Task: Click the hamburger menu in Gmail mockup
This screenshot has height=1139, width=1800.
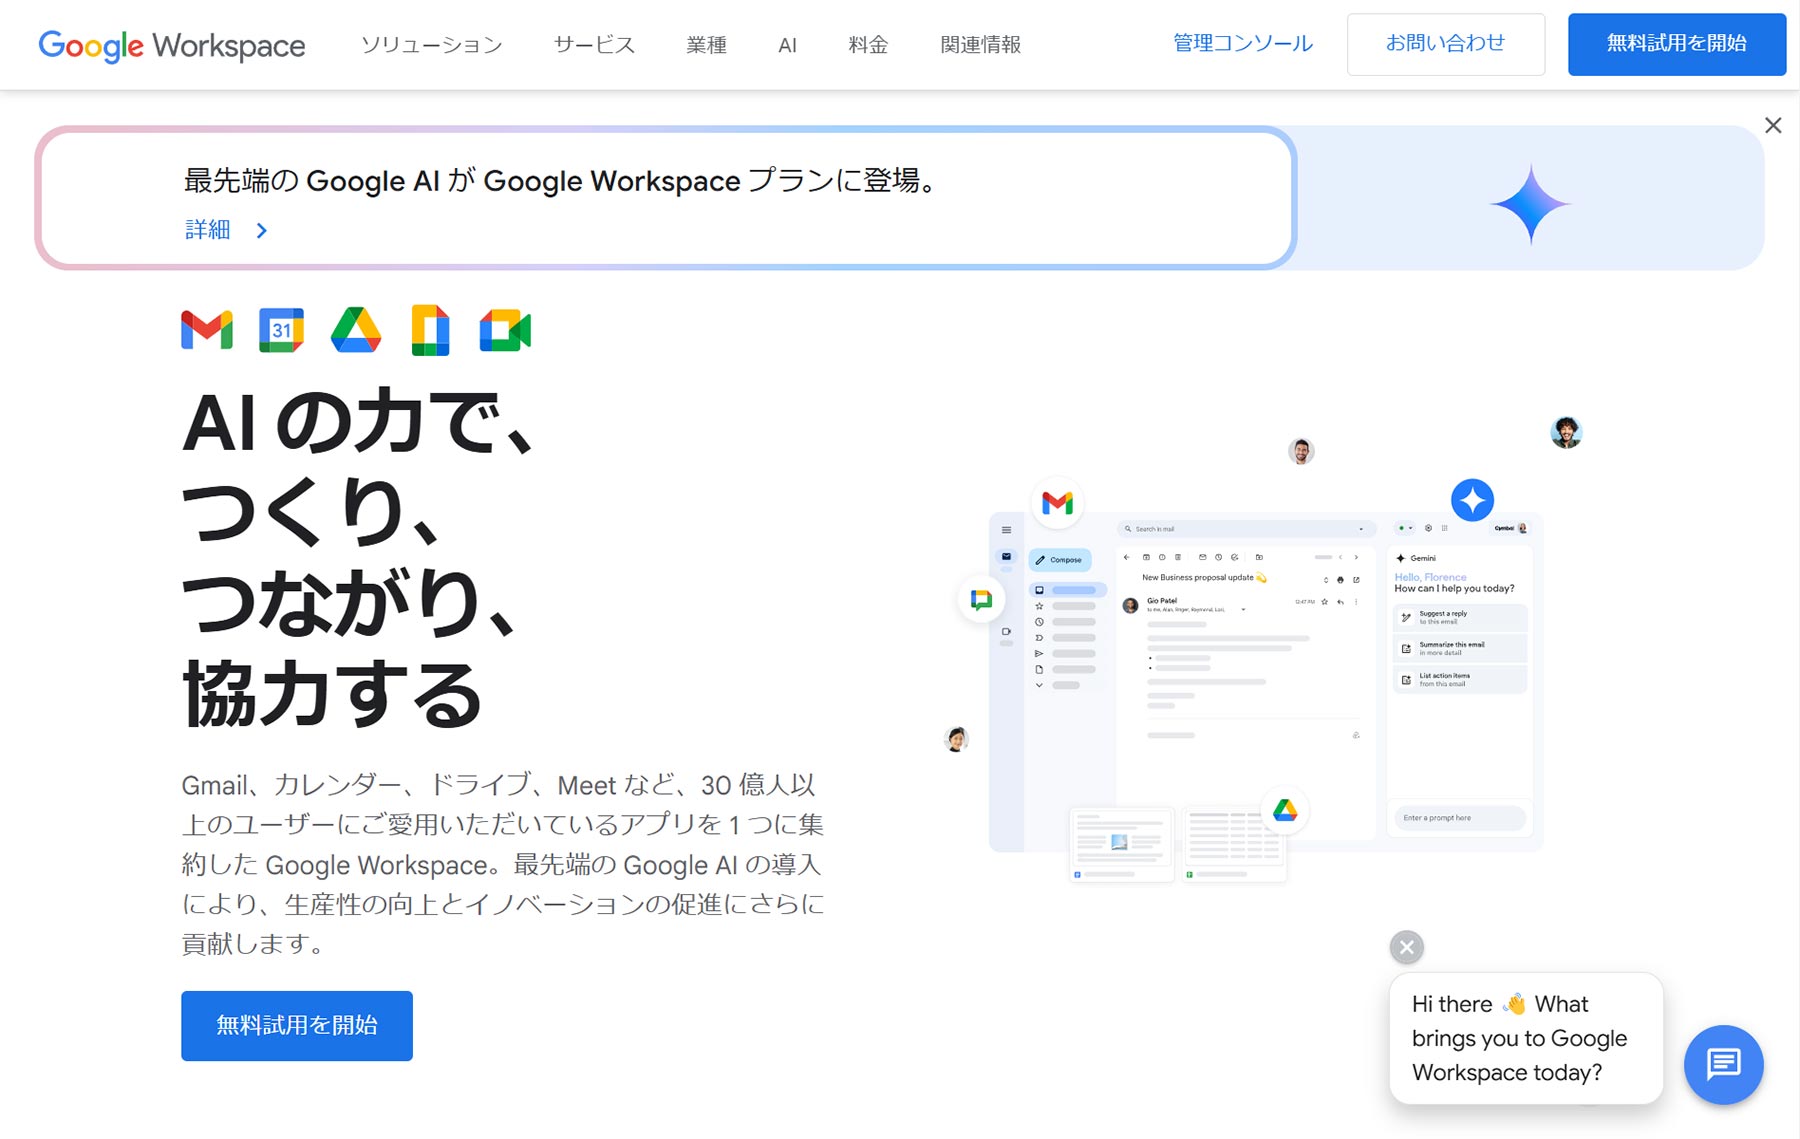Action: pyautogui.click(x=1006, y=530)
